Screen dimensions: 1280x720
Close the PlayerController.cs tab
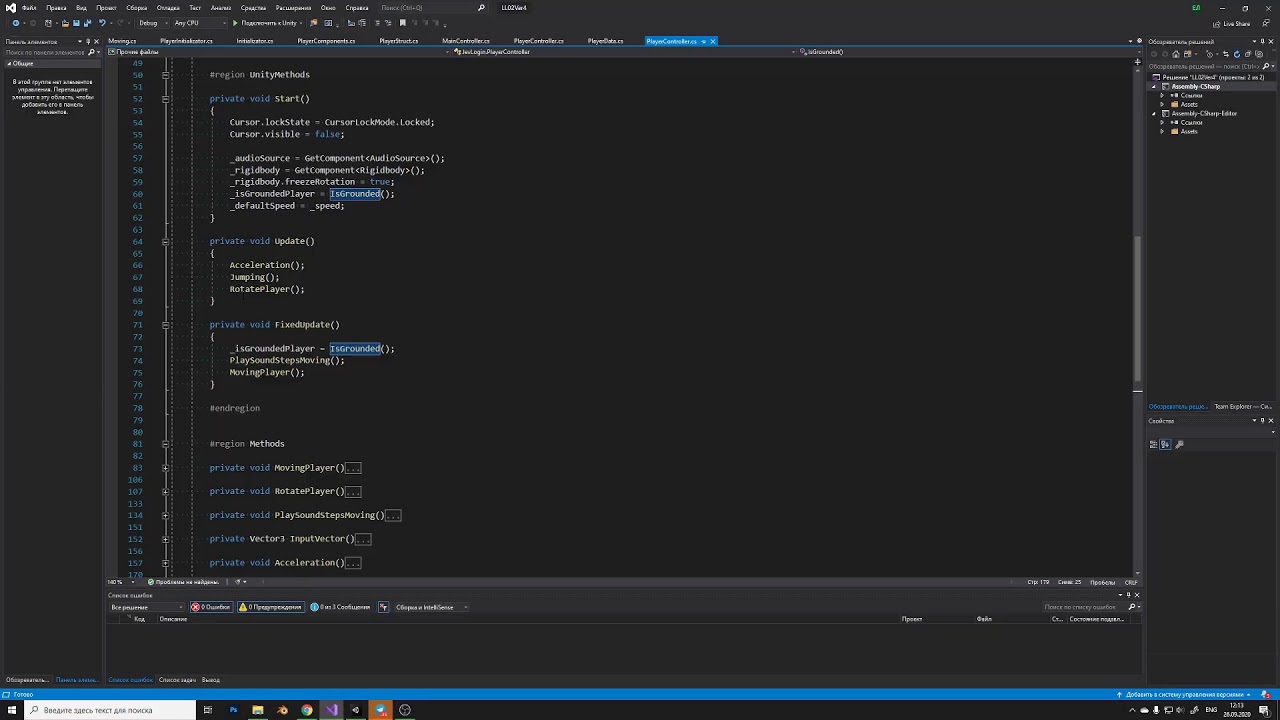coord(713,41)
